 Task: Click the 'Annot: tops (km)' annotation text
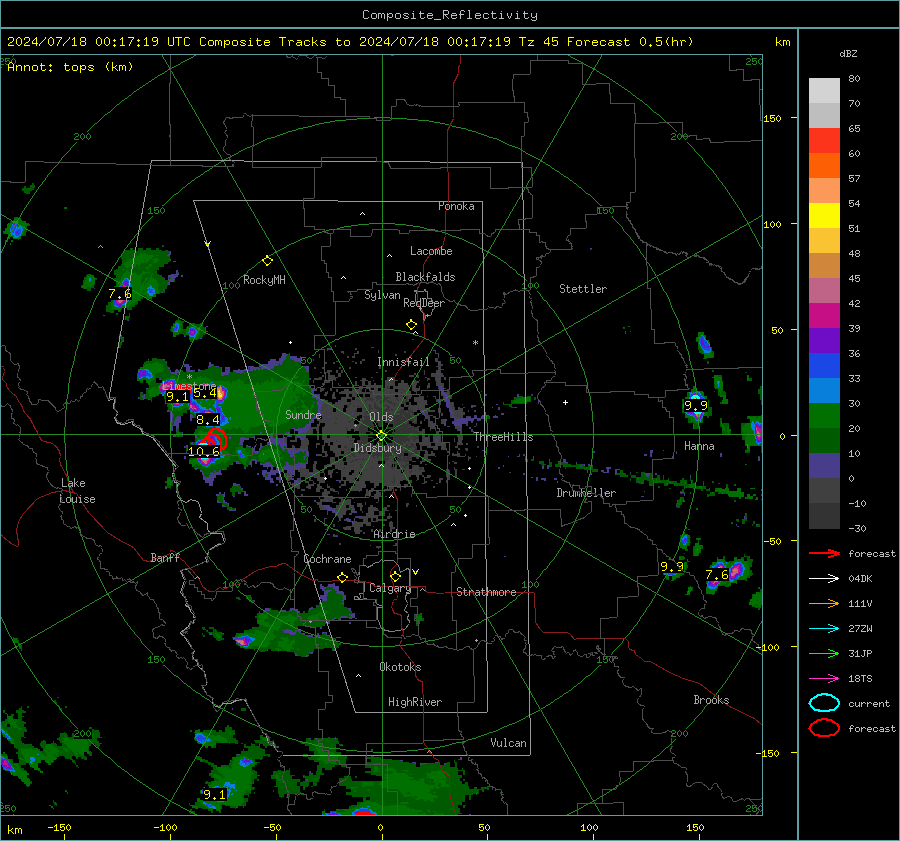coord(71,67)
